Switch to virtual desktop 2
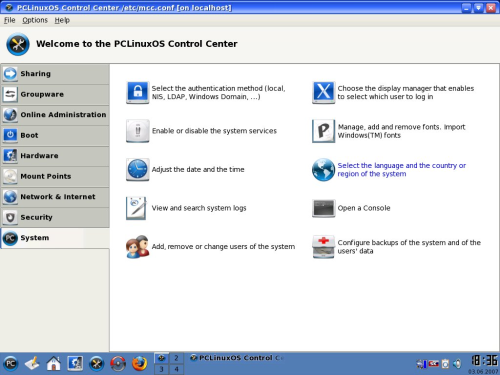Viewport: 500px width, 375px height. (176, 358)
